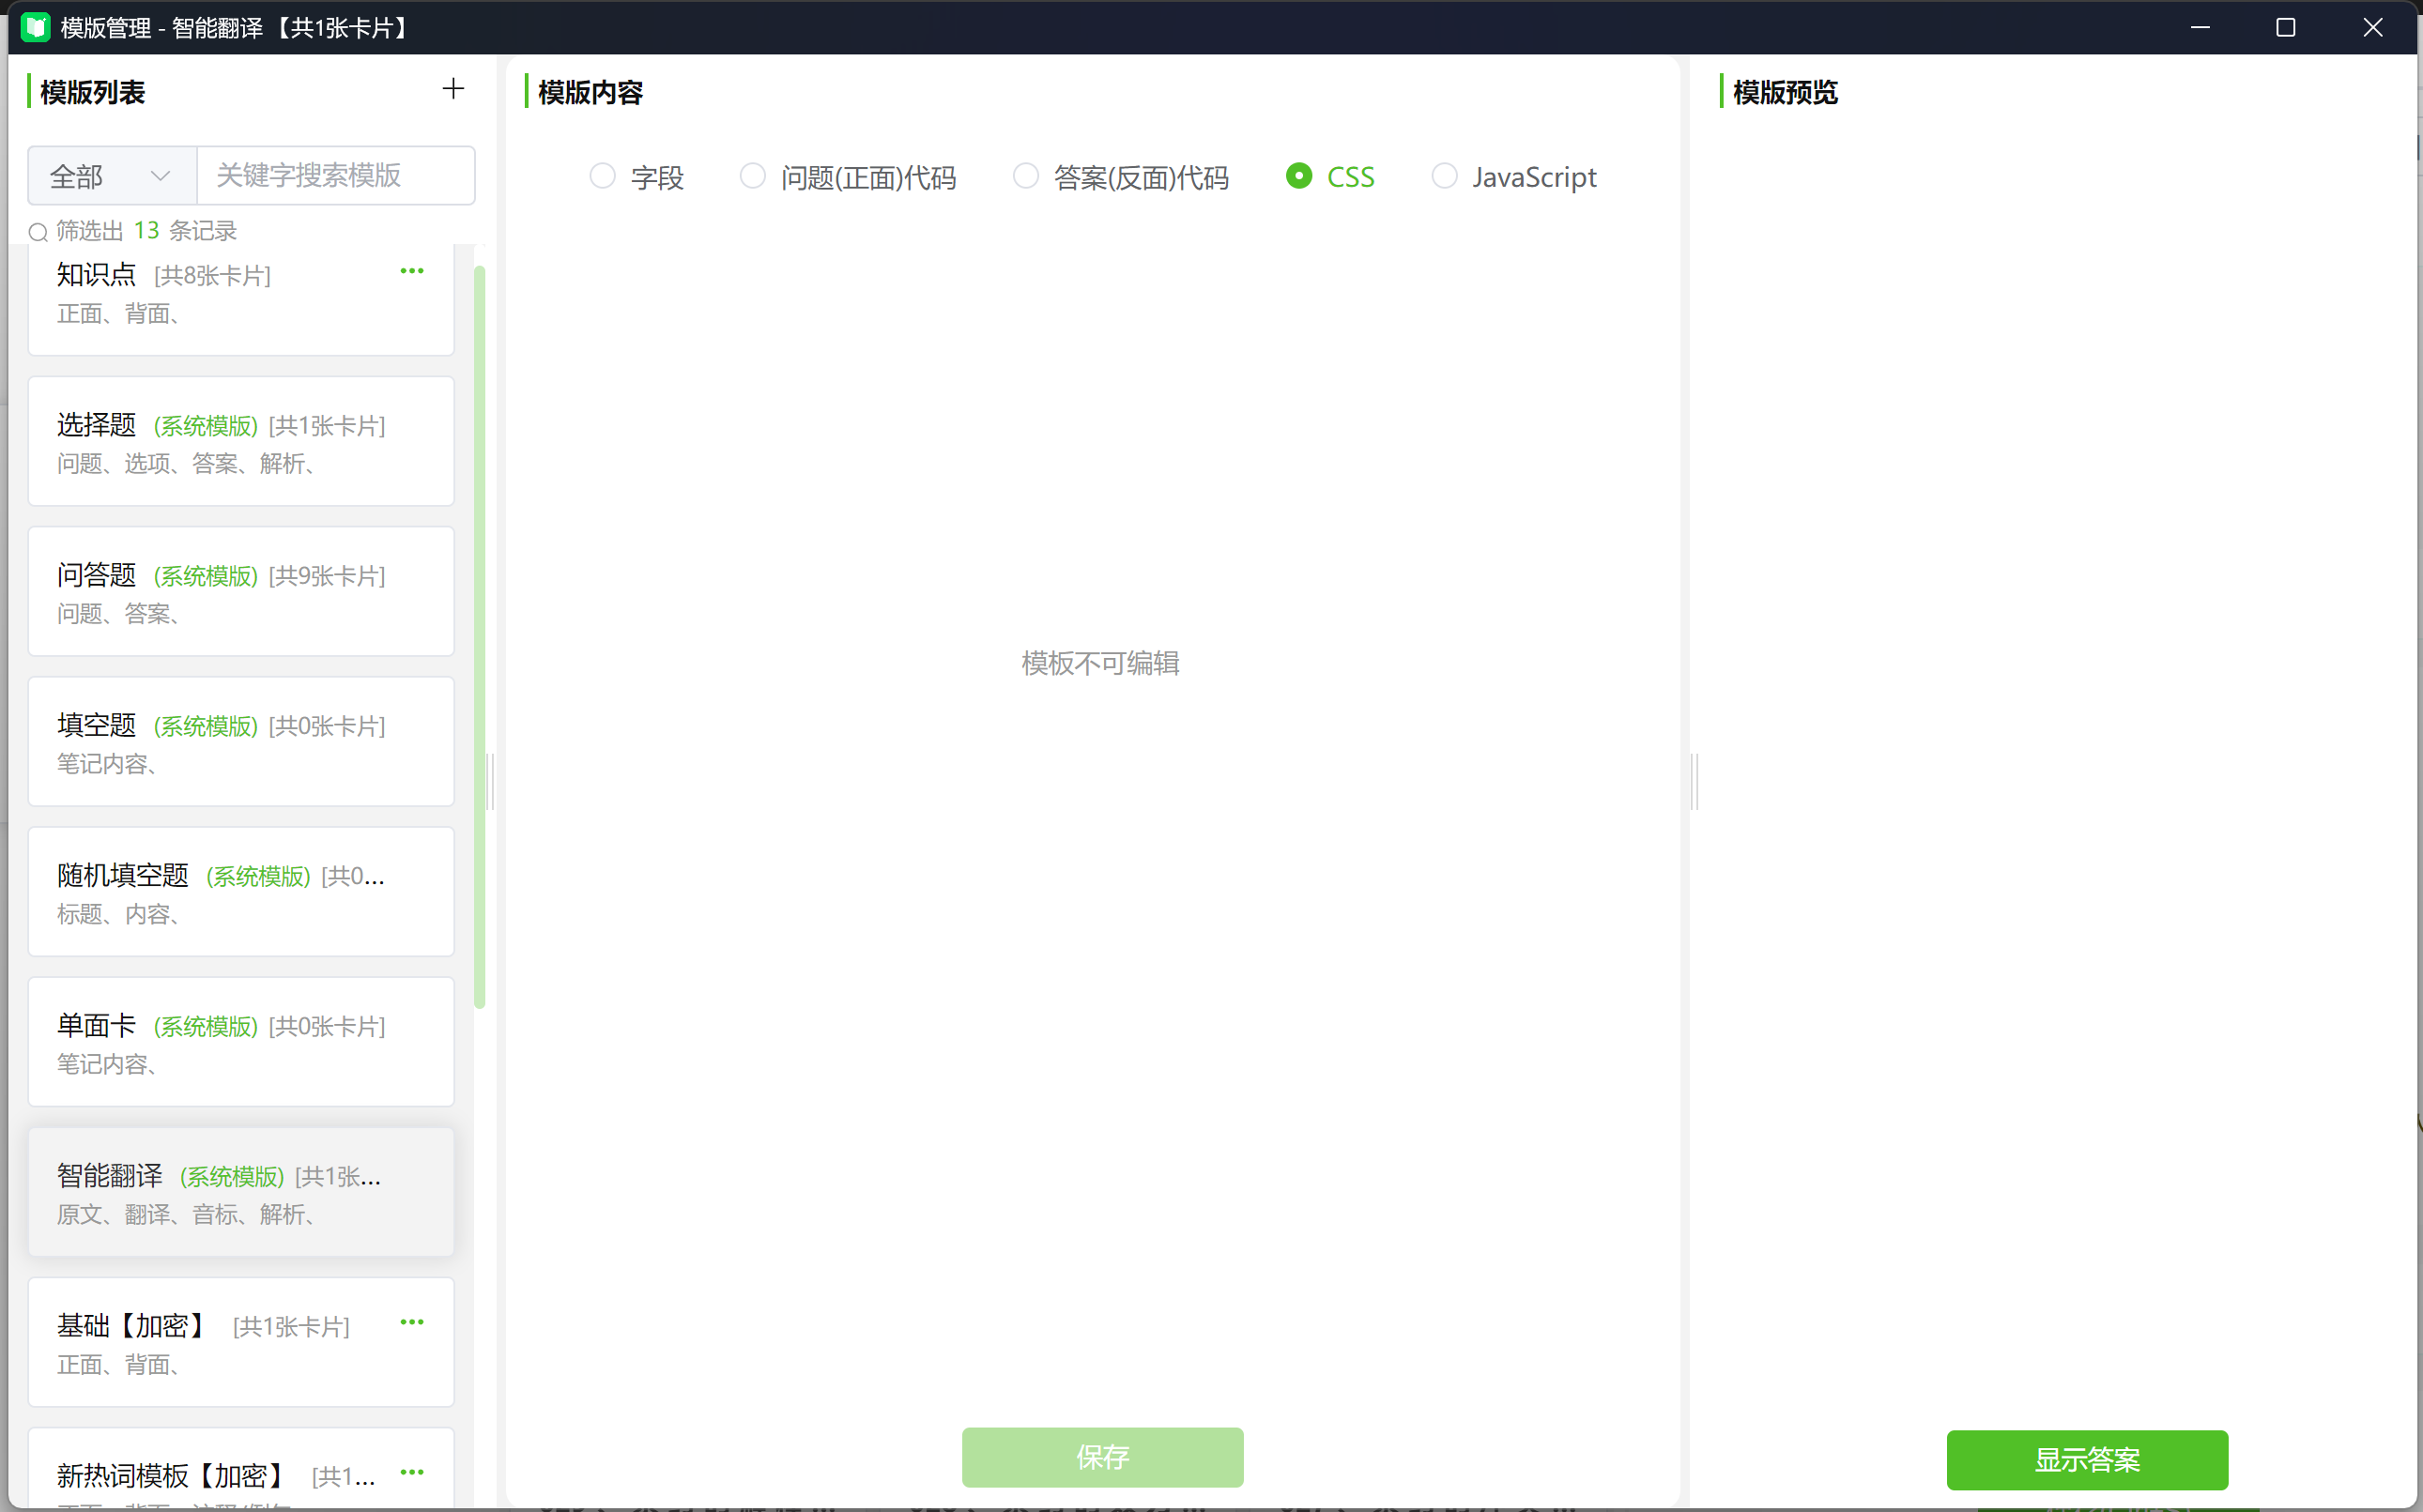Click the app logo in title bar
2423x1512 pixels.
(35, 27)
